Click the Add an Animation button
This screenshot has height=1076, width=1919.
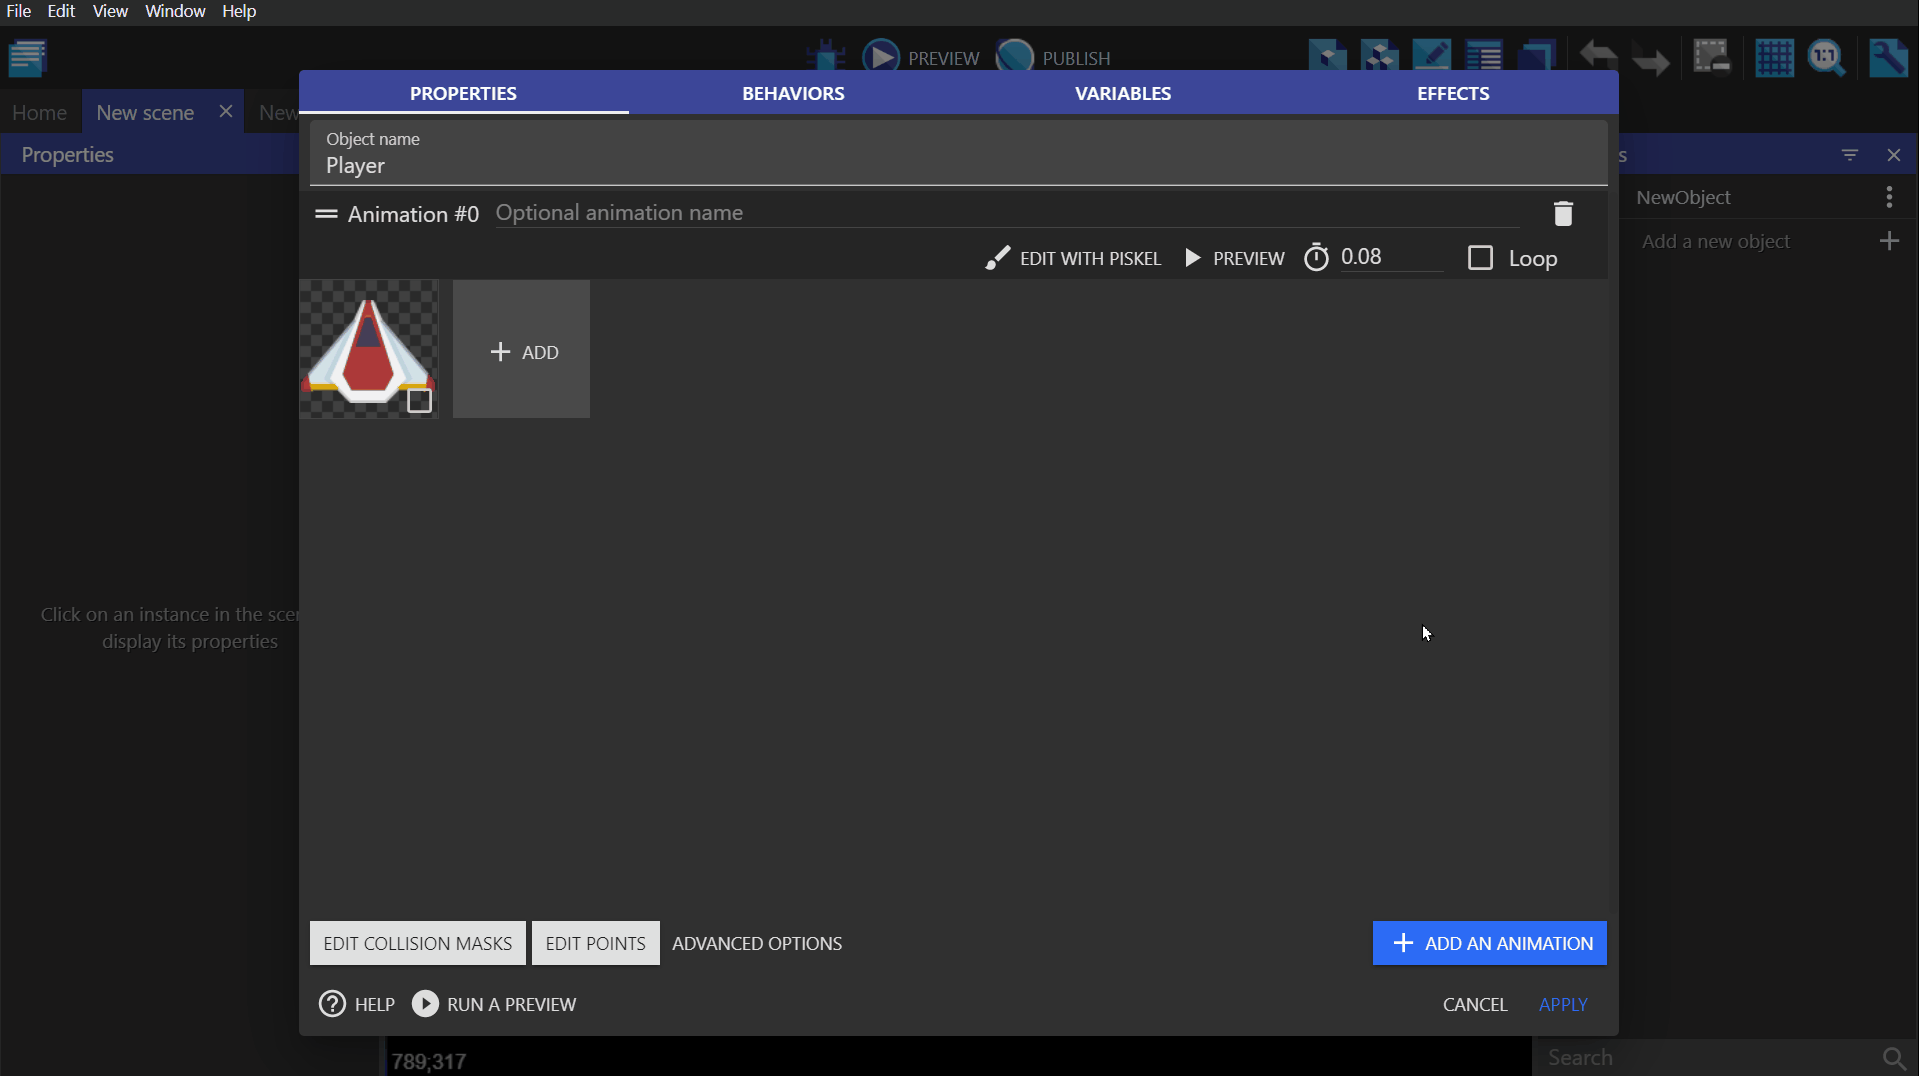[x=1489, y=943]
